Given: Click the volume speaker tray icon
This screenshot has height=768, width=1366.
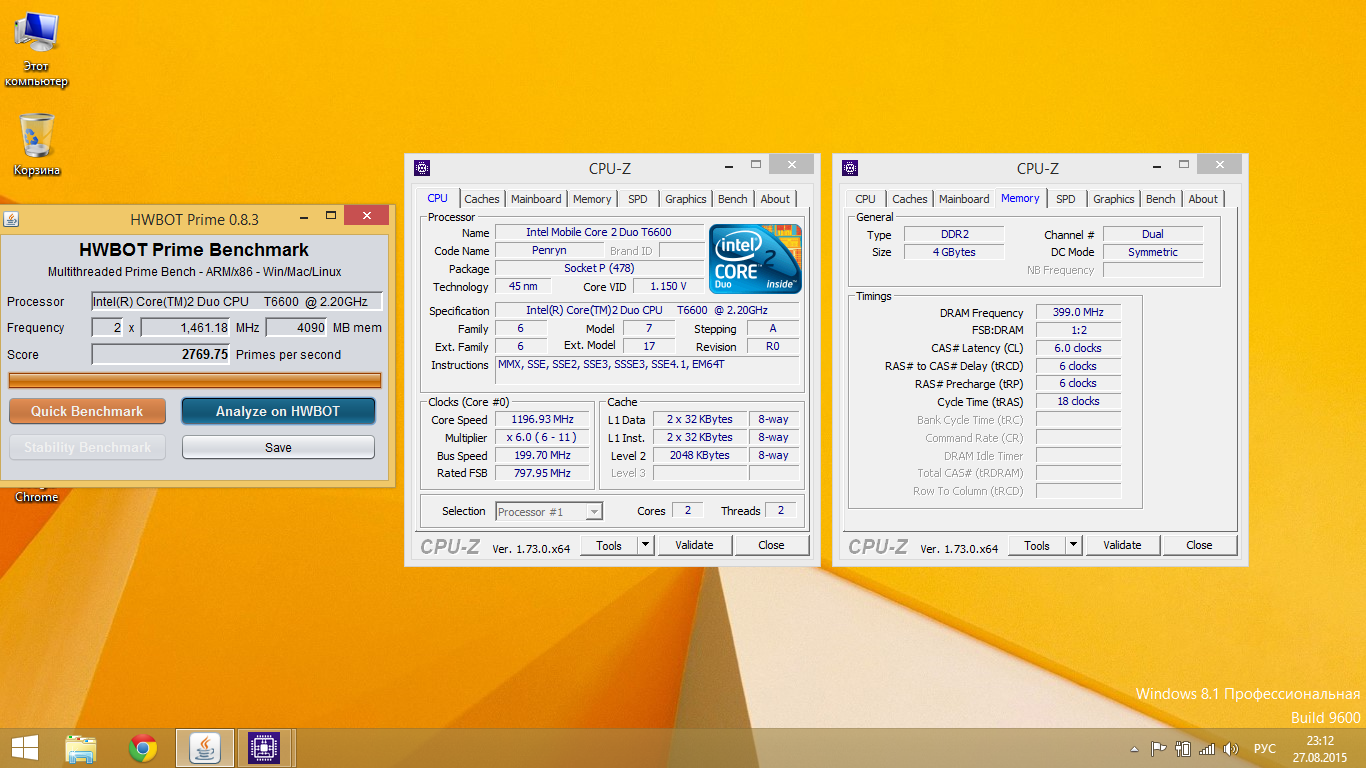Looking at the screenshot, I should click(1231, 748).
